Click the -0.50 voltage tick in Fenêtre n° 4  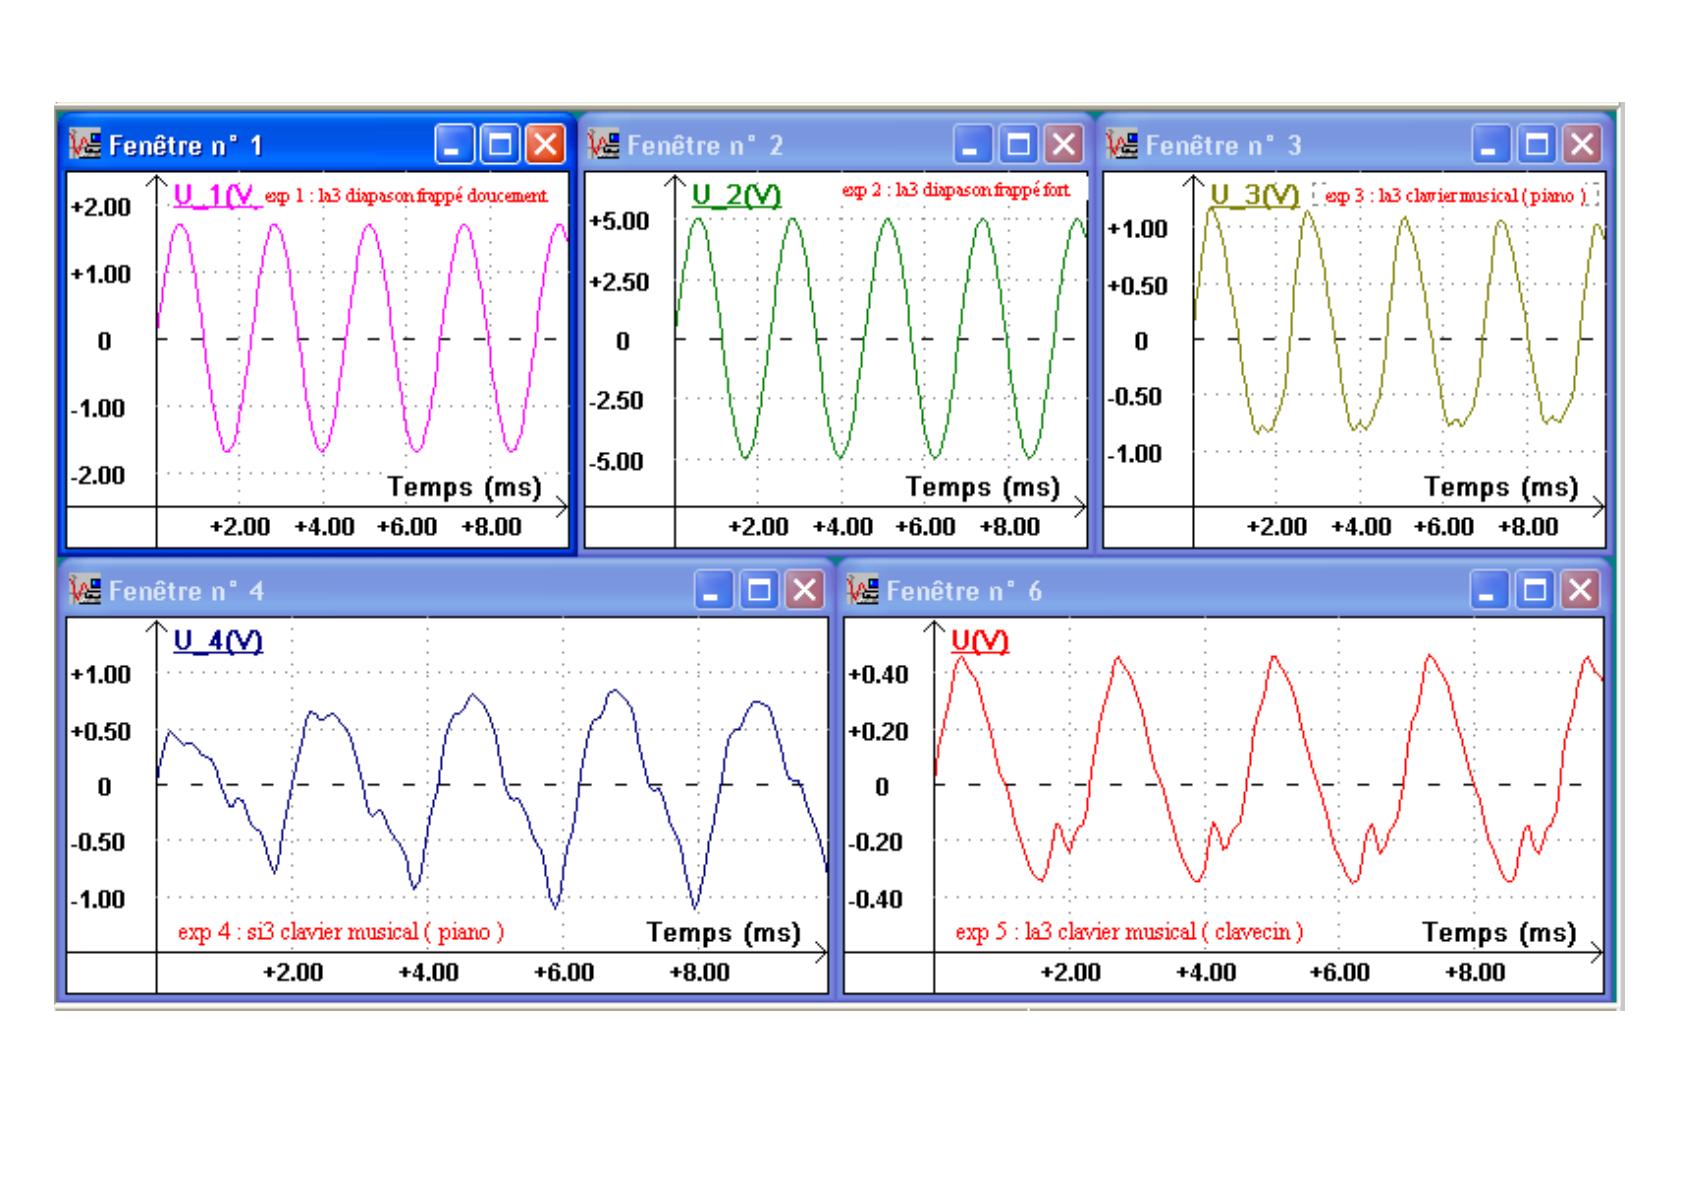[99, 842]
